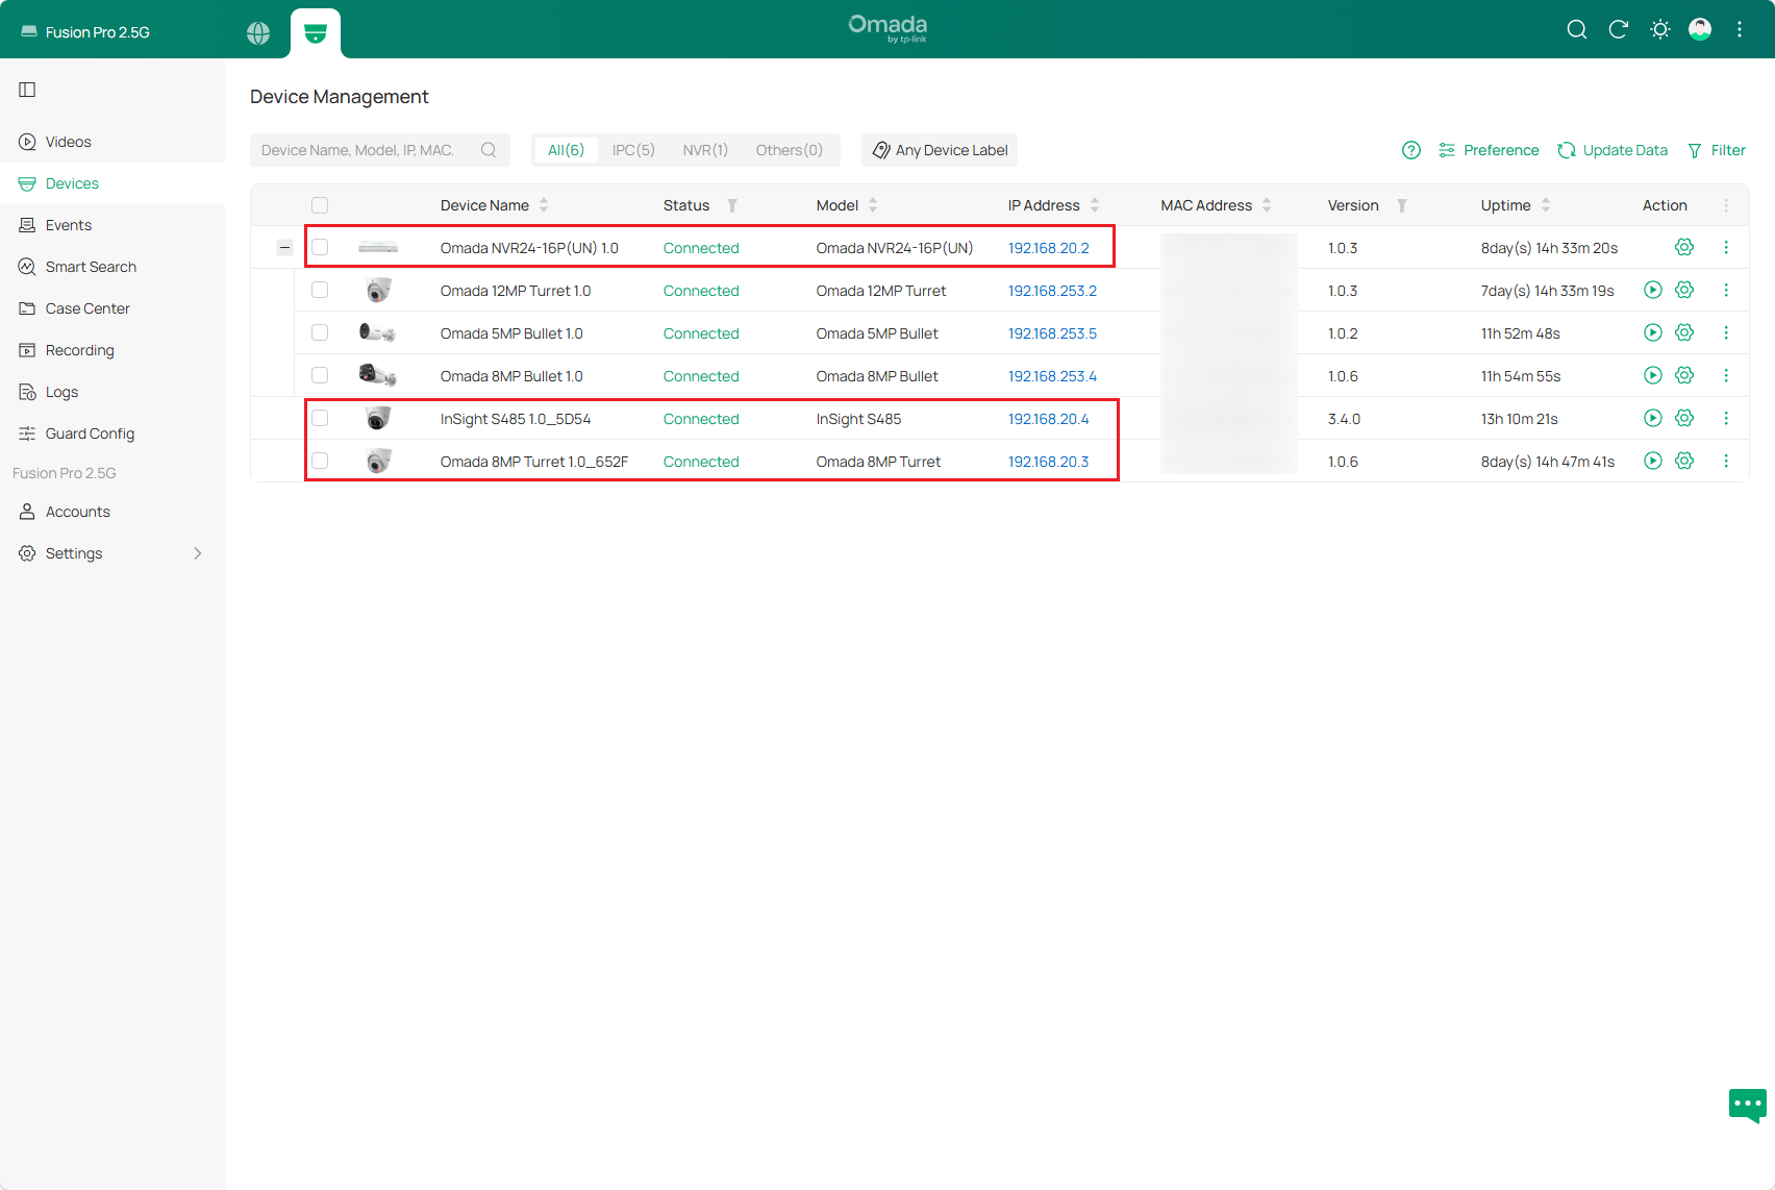The width and height of the screenshot is (1775, 1190).
Task: Click the Fusion Pro 2.5G site selector
Action: coord(86,32)
